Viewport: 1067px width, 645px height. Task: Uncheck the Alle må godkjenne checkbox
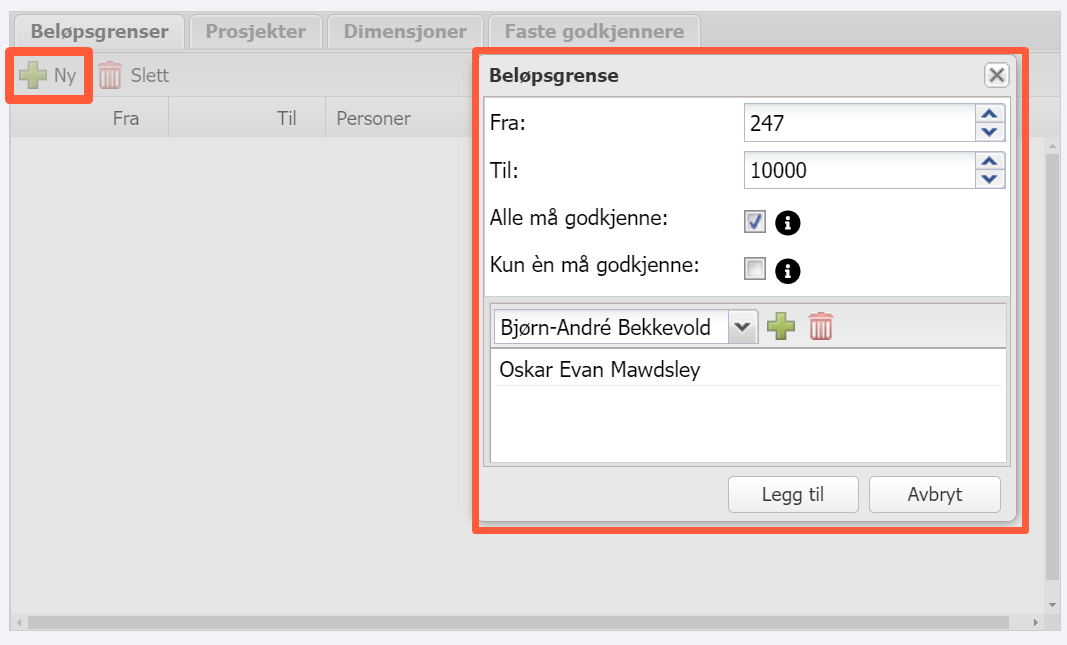pos(755,221)
